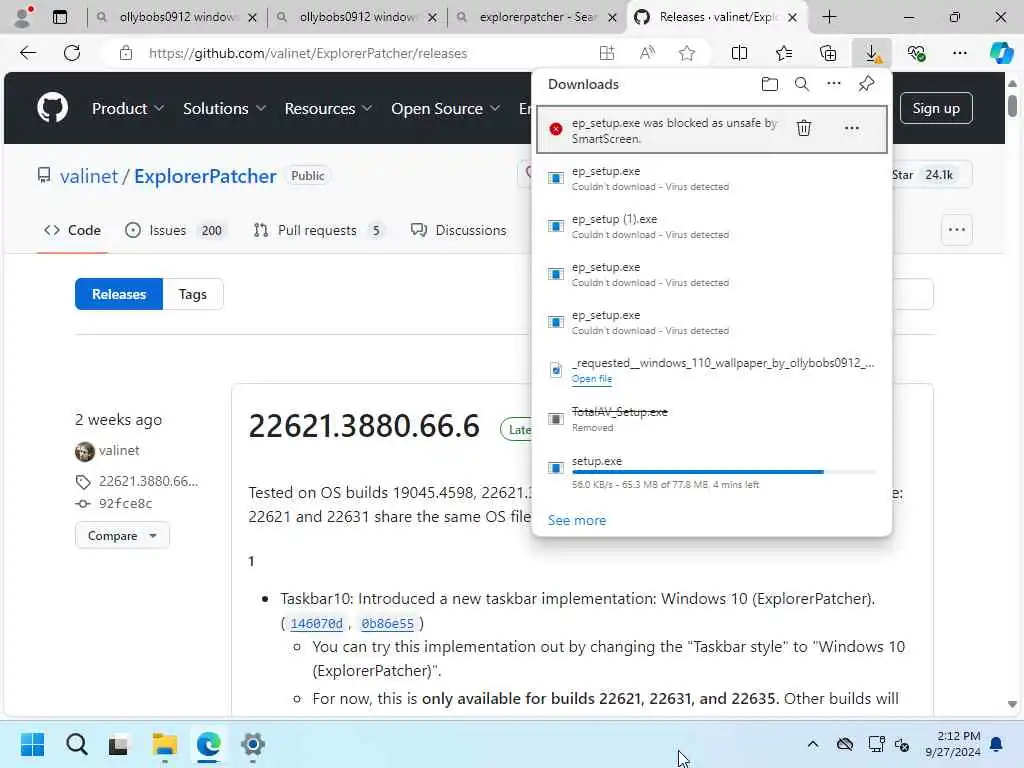Open Edge read aloud icon
The width and height of the screenshot is (1024, 768).
pos(647,54)
